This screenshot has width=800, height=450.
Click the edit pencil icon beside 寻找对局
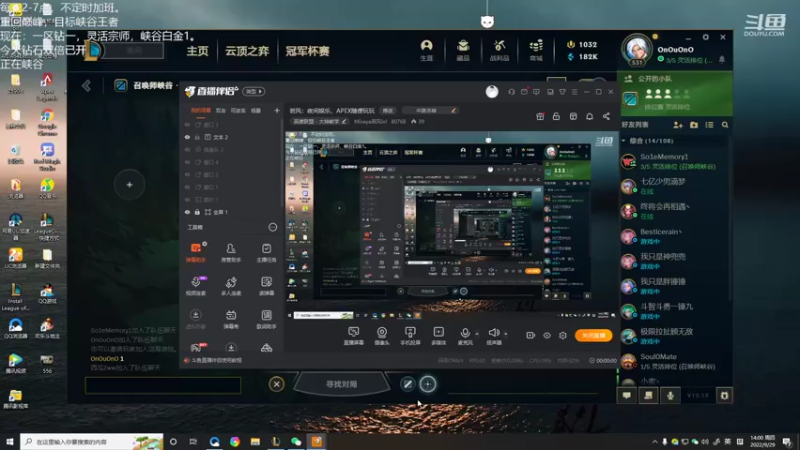[407, 384]
